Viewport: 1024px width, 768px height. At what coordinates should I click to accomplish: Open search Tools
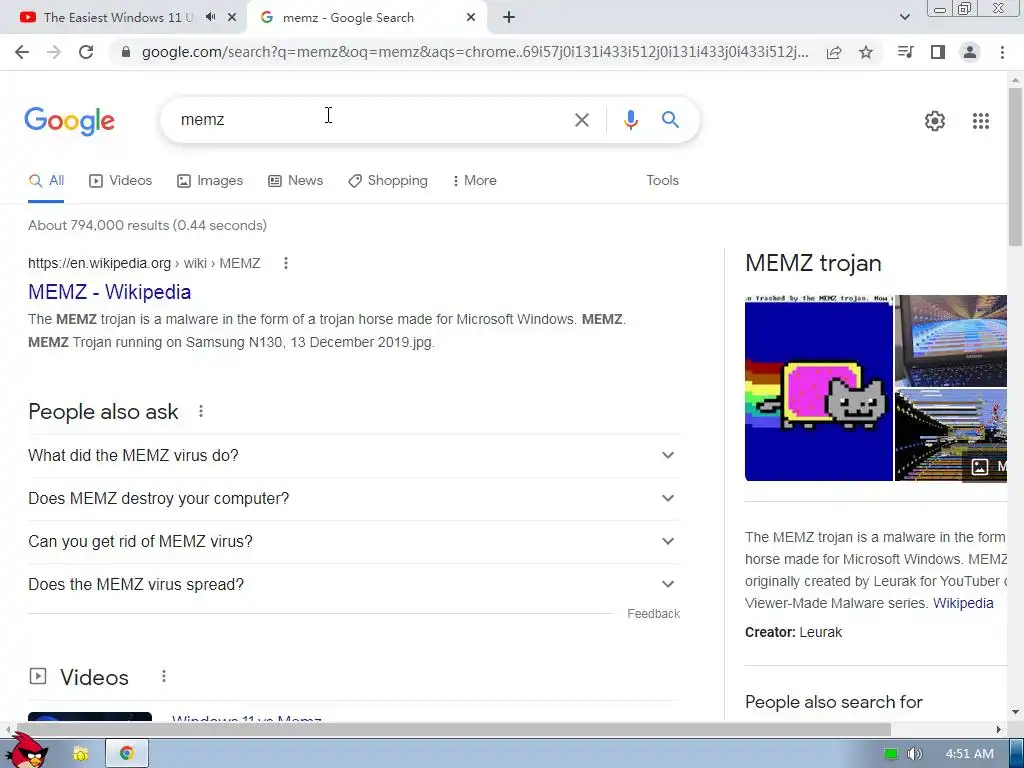click(x=662, y=181)
